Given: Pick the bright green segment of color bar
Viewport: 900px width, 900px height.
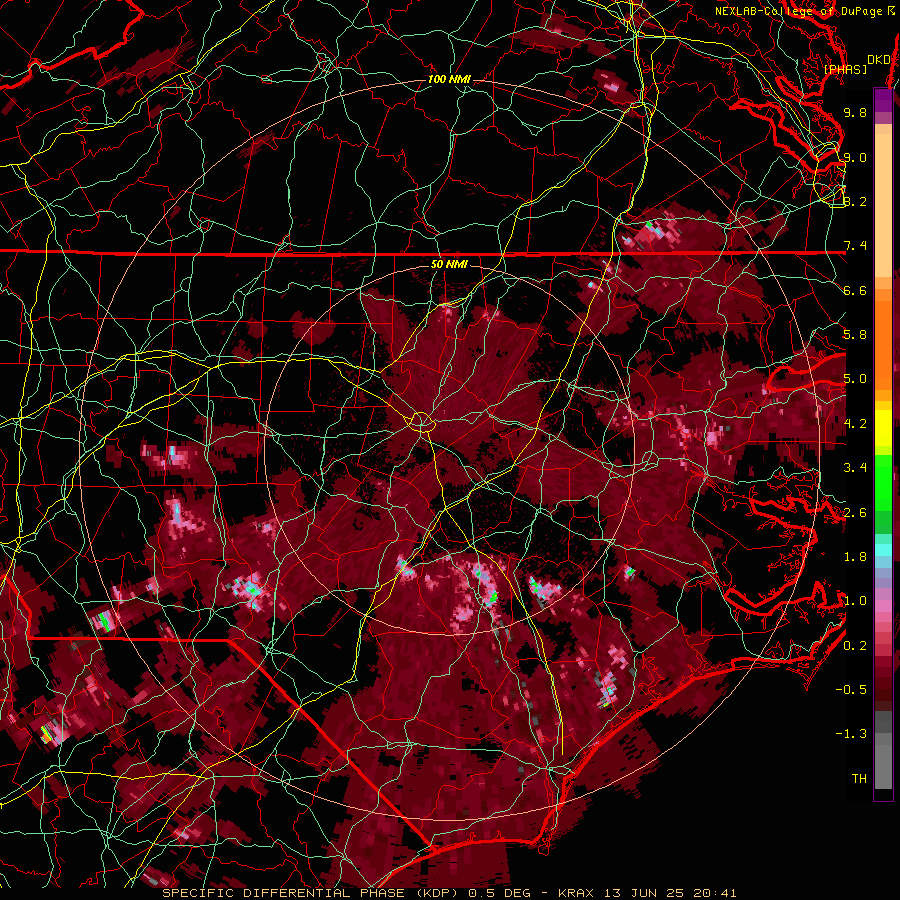Looking at the screenshot, I should 883,482.
